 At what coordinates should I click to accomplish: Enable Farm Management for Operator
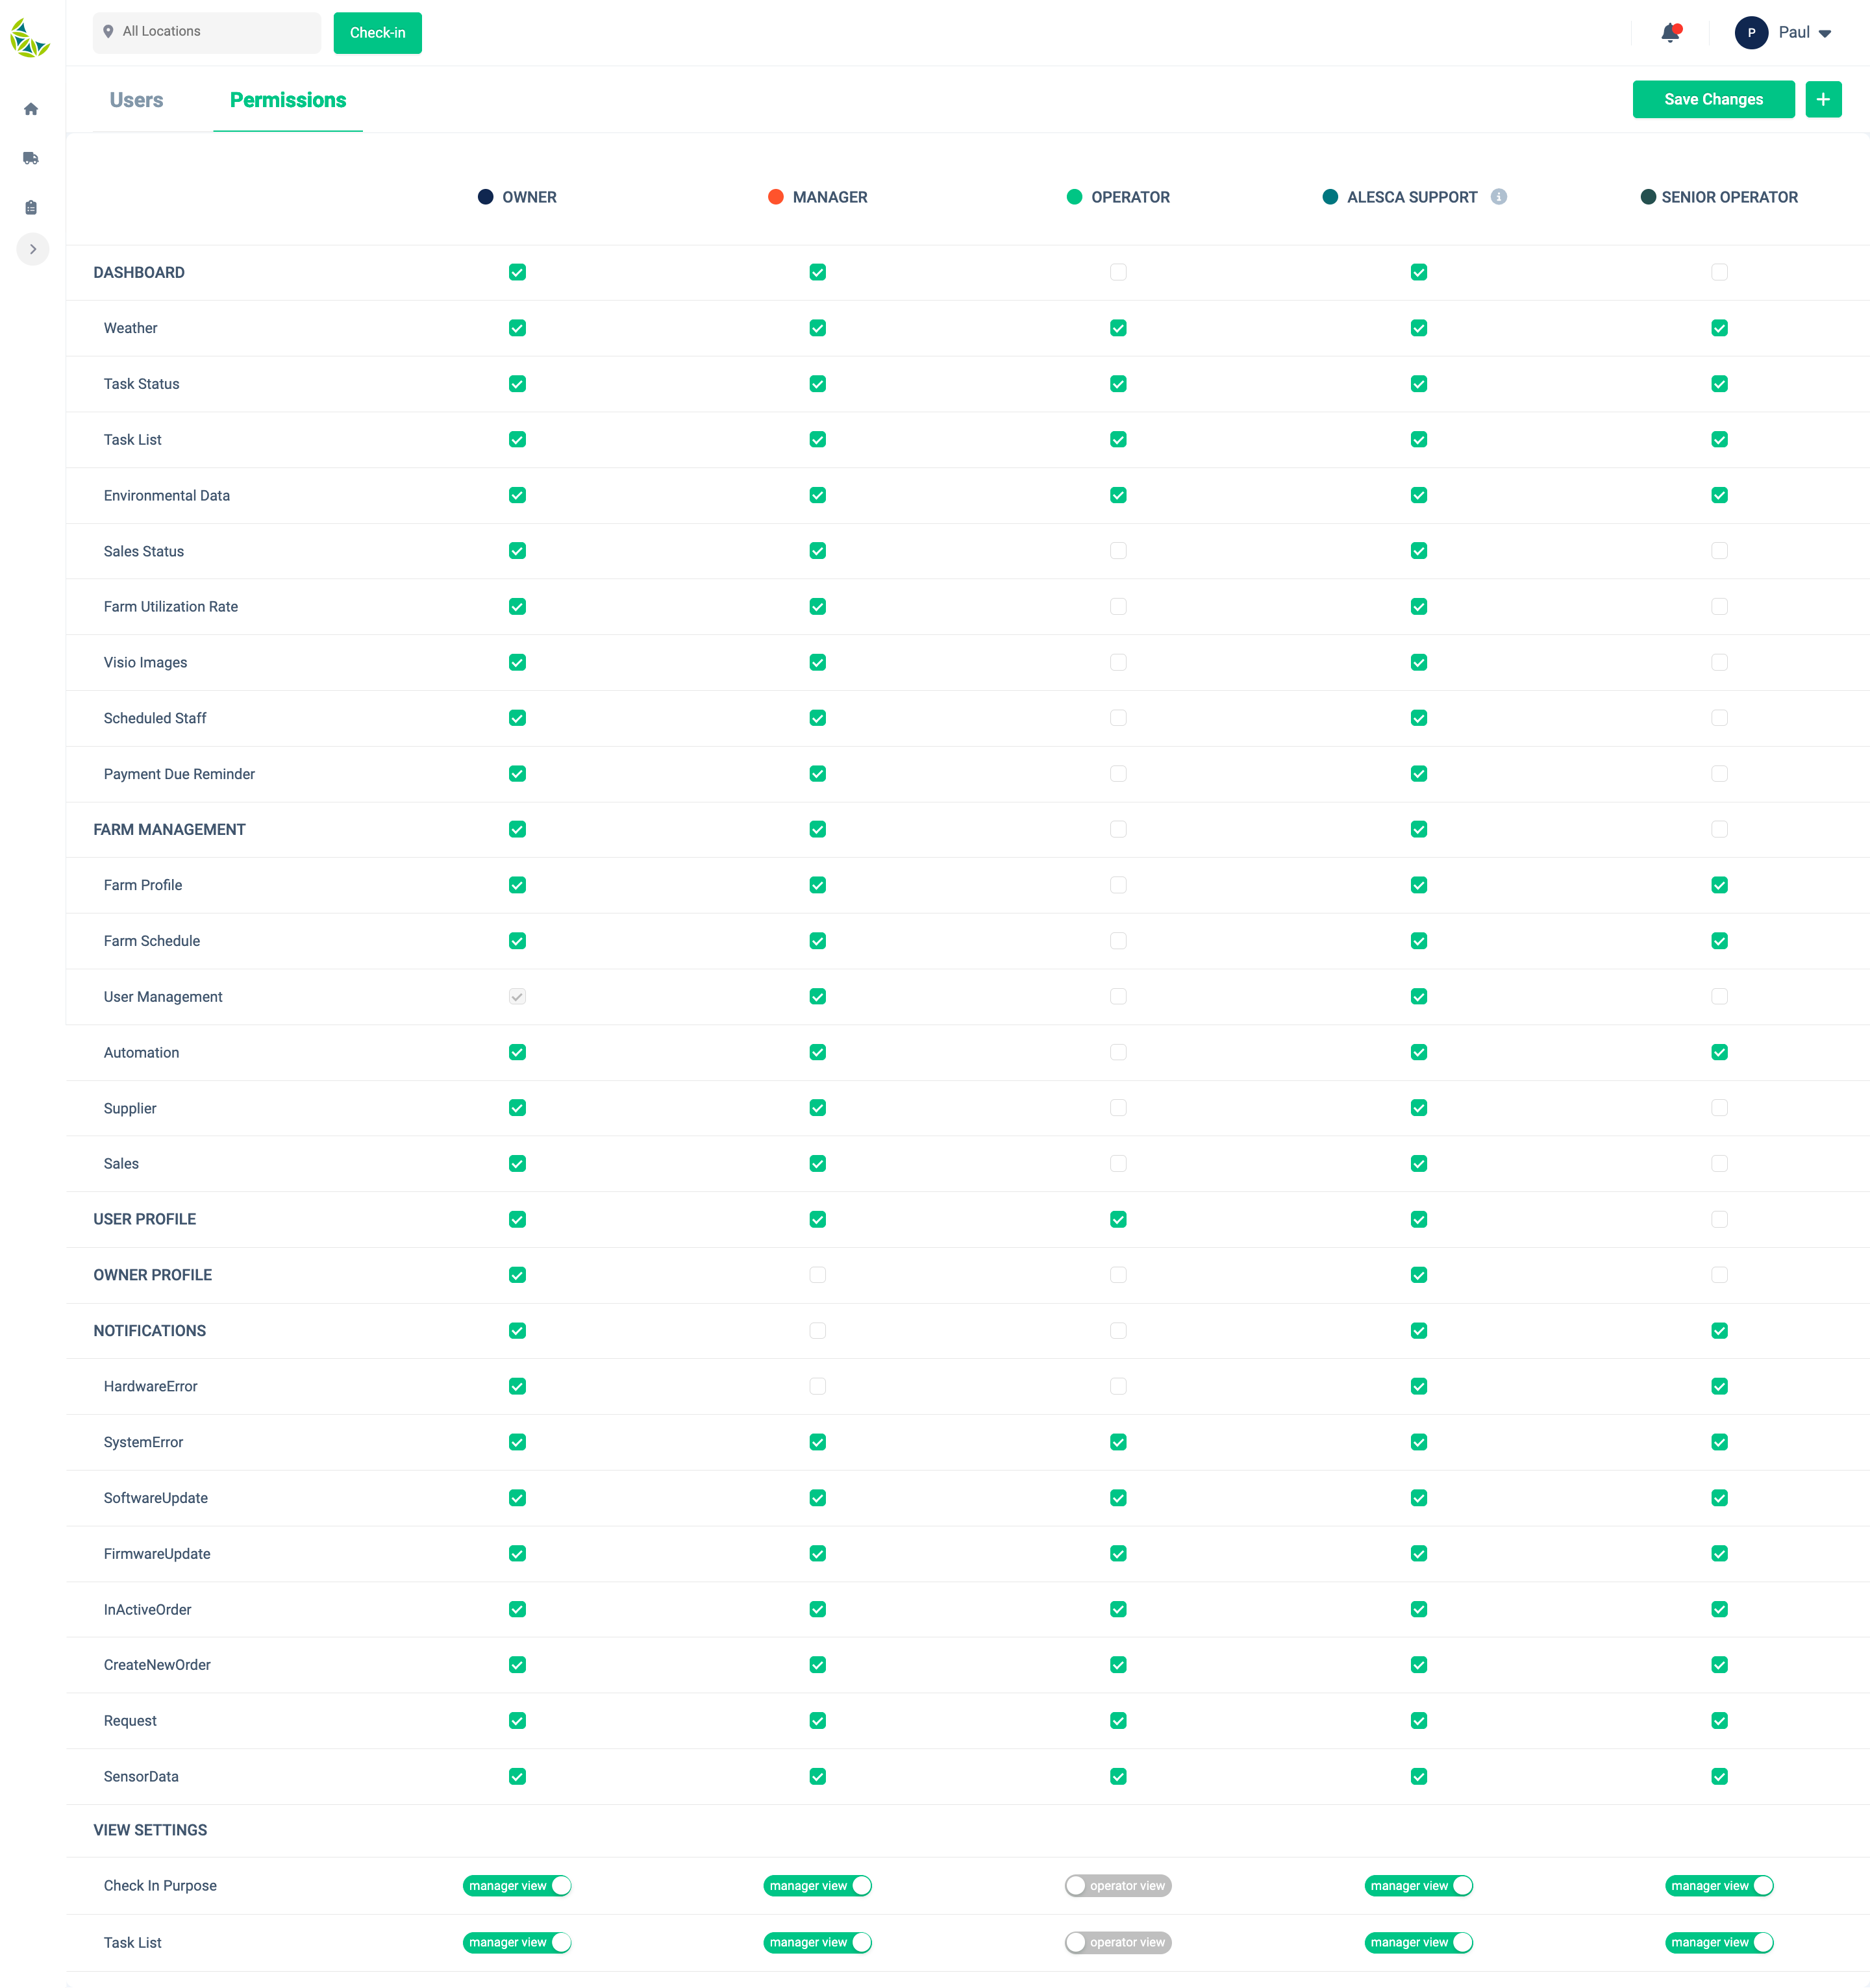pos(1118,829)
